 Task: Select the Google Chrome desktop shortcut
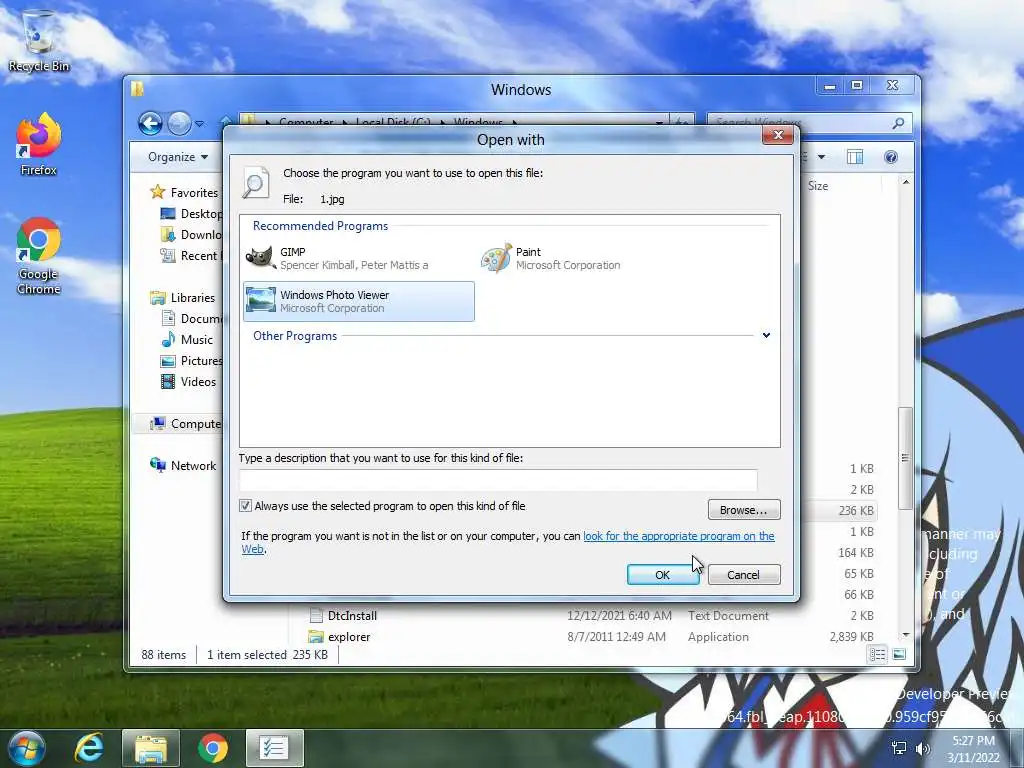coord(39,256)
